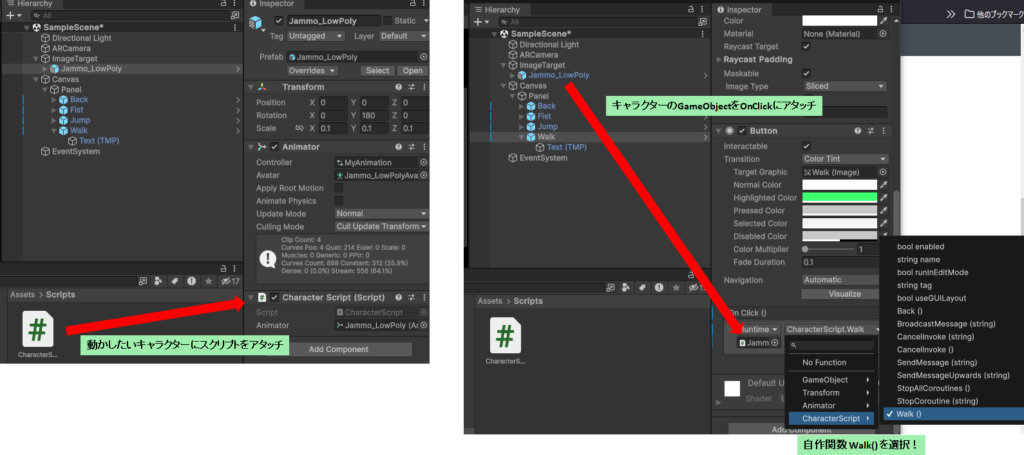Enable Apply Root Motion on the Animator
Screen dimensions: 1024x455
(x=338, y=188)
